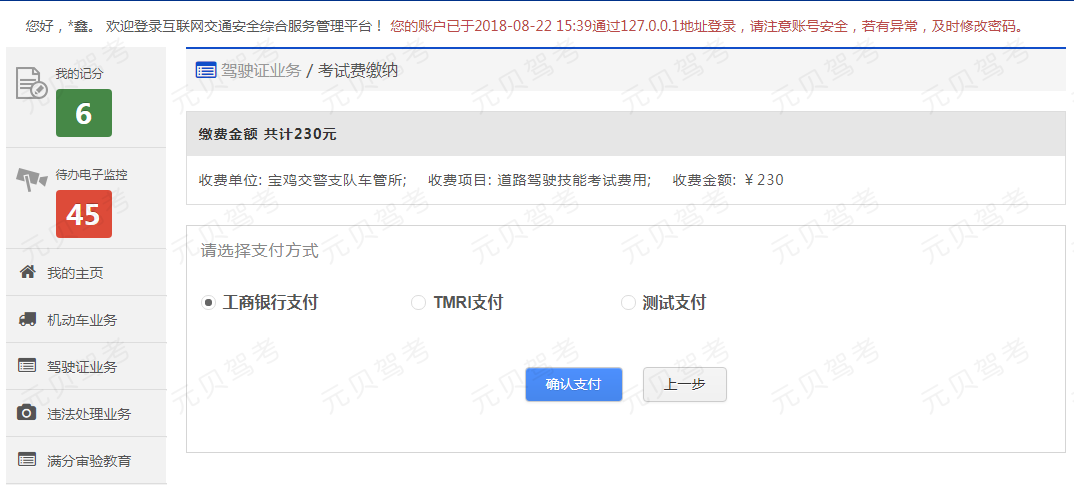Click the blue breadcrumb list icon
The height and width of the screenshot is (485, 1074).
click(206, 70)
